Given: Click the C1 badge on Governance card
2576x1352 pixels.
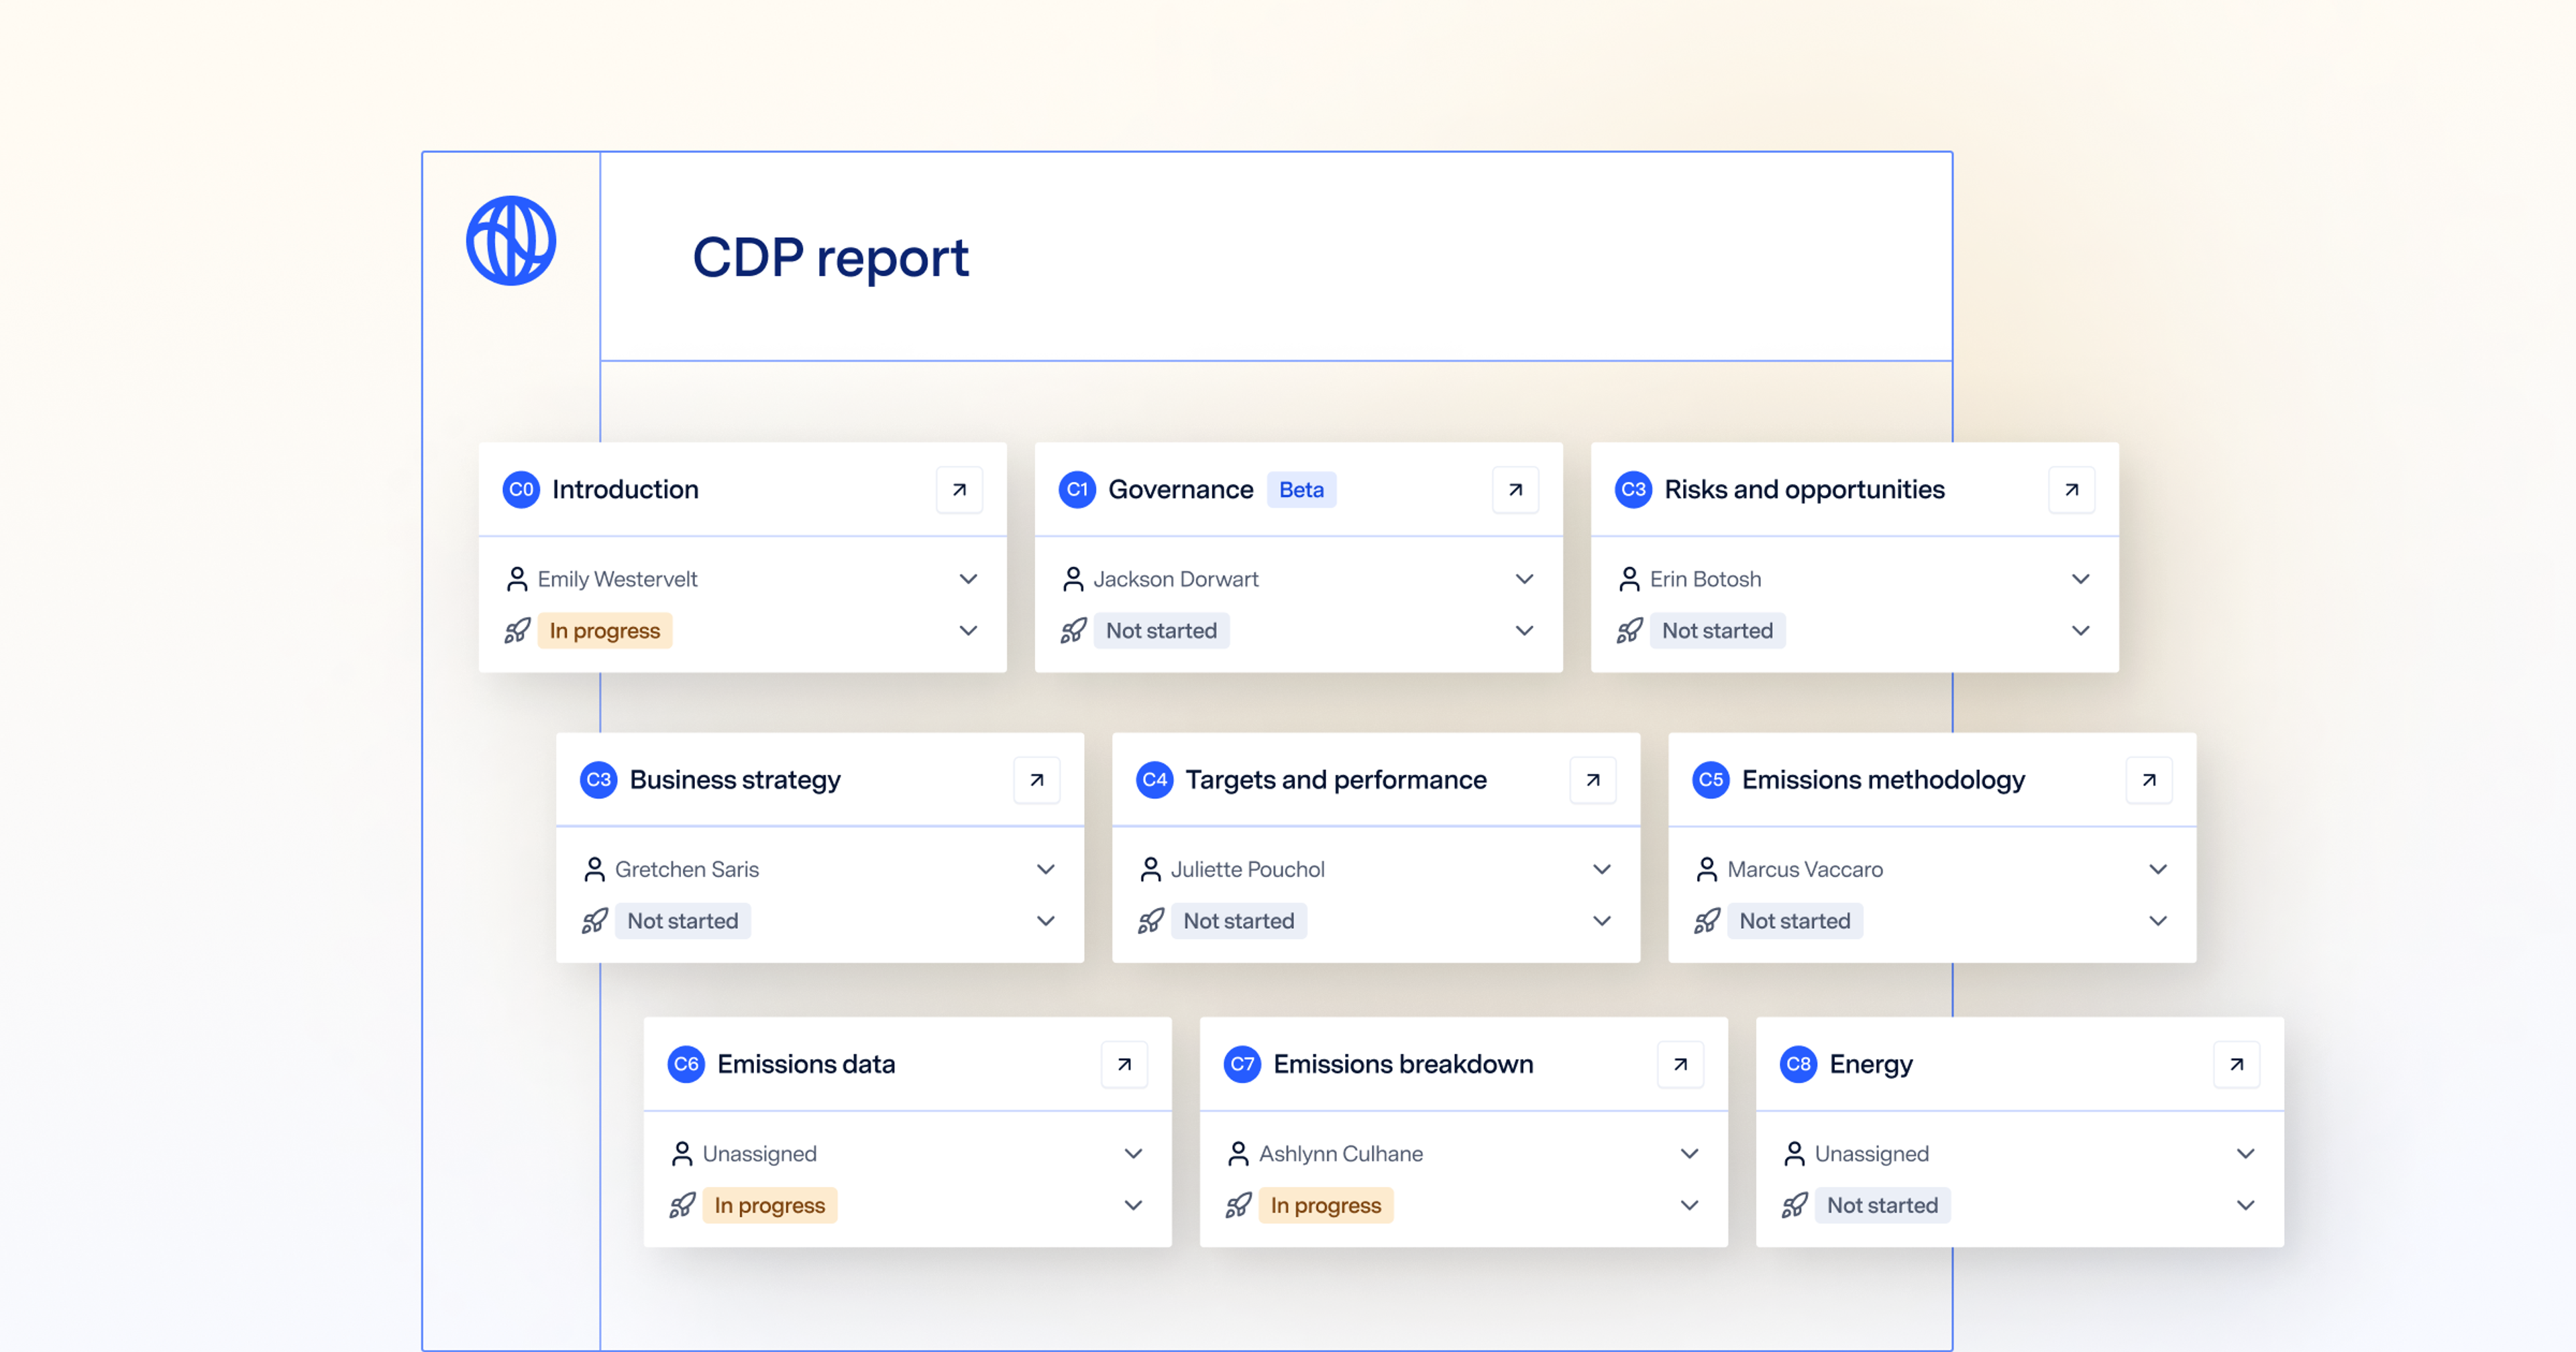Looking at the screenshot, I should pos(1077,490).
